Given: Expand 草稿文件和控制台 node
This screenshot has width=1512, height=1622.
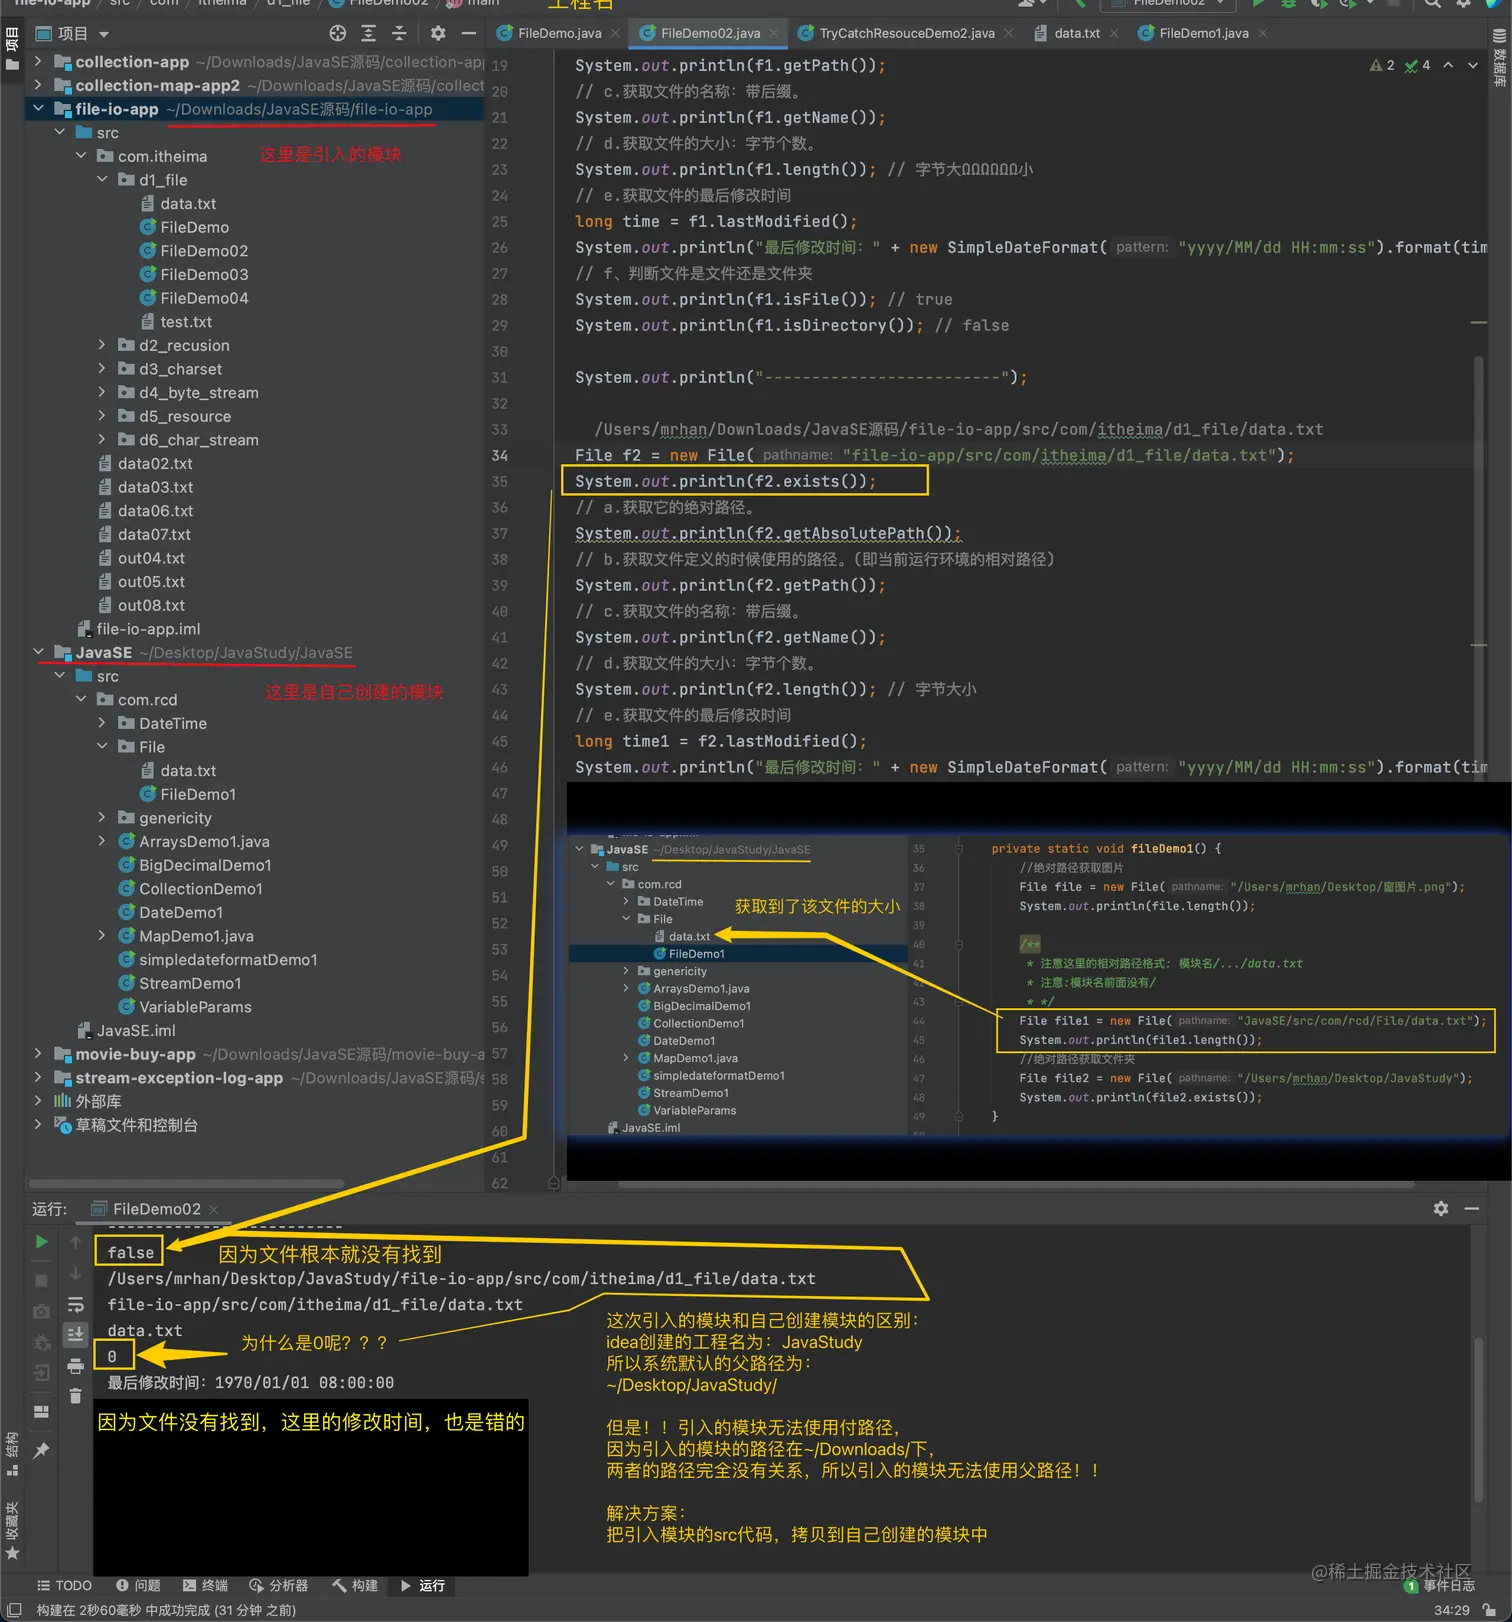Looking at the screenshot, I should pyautogui.click(x=38, y=1124).
